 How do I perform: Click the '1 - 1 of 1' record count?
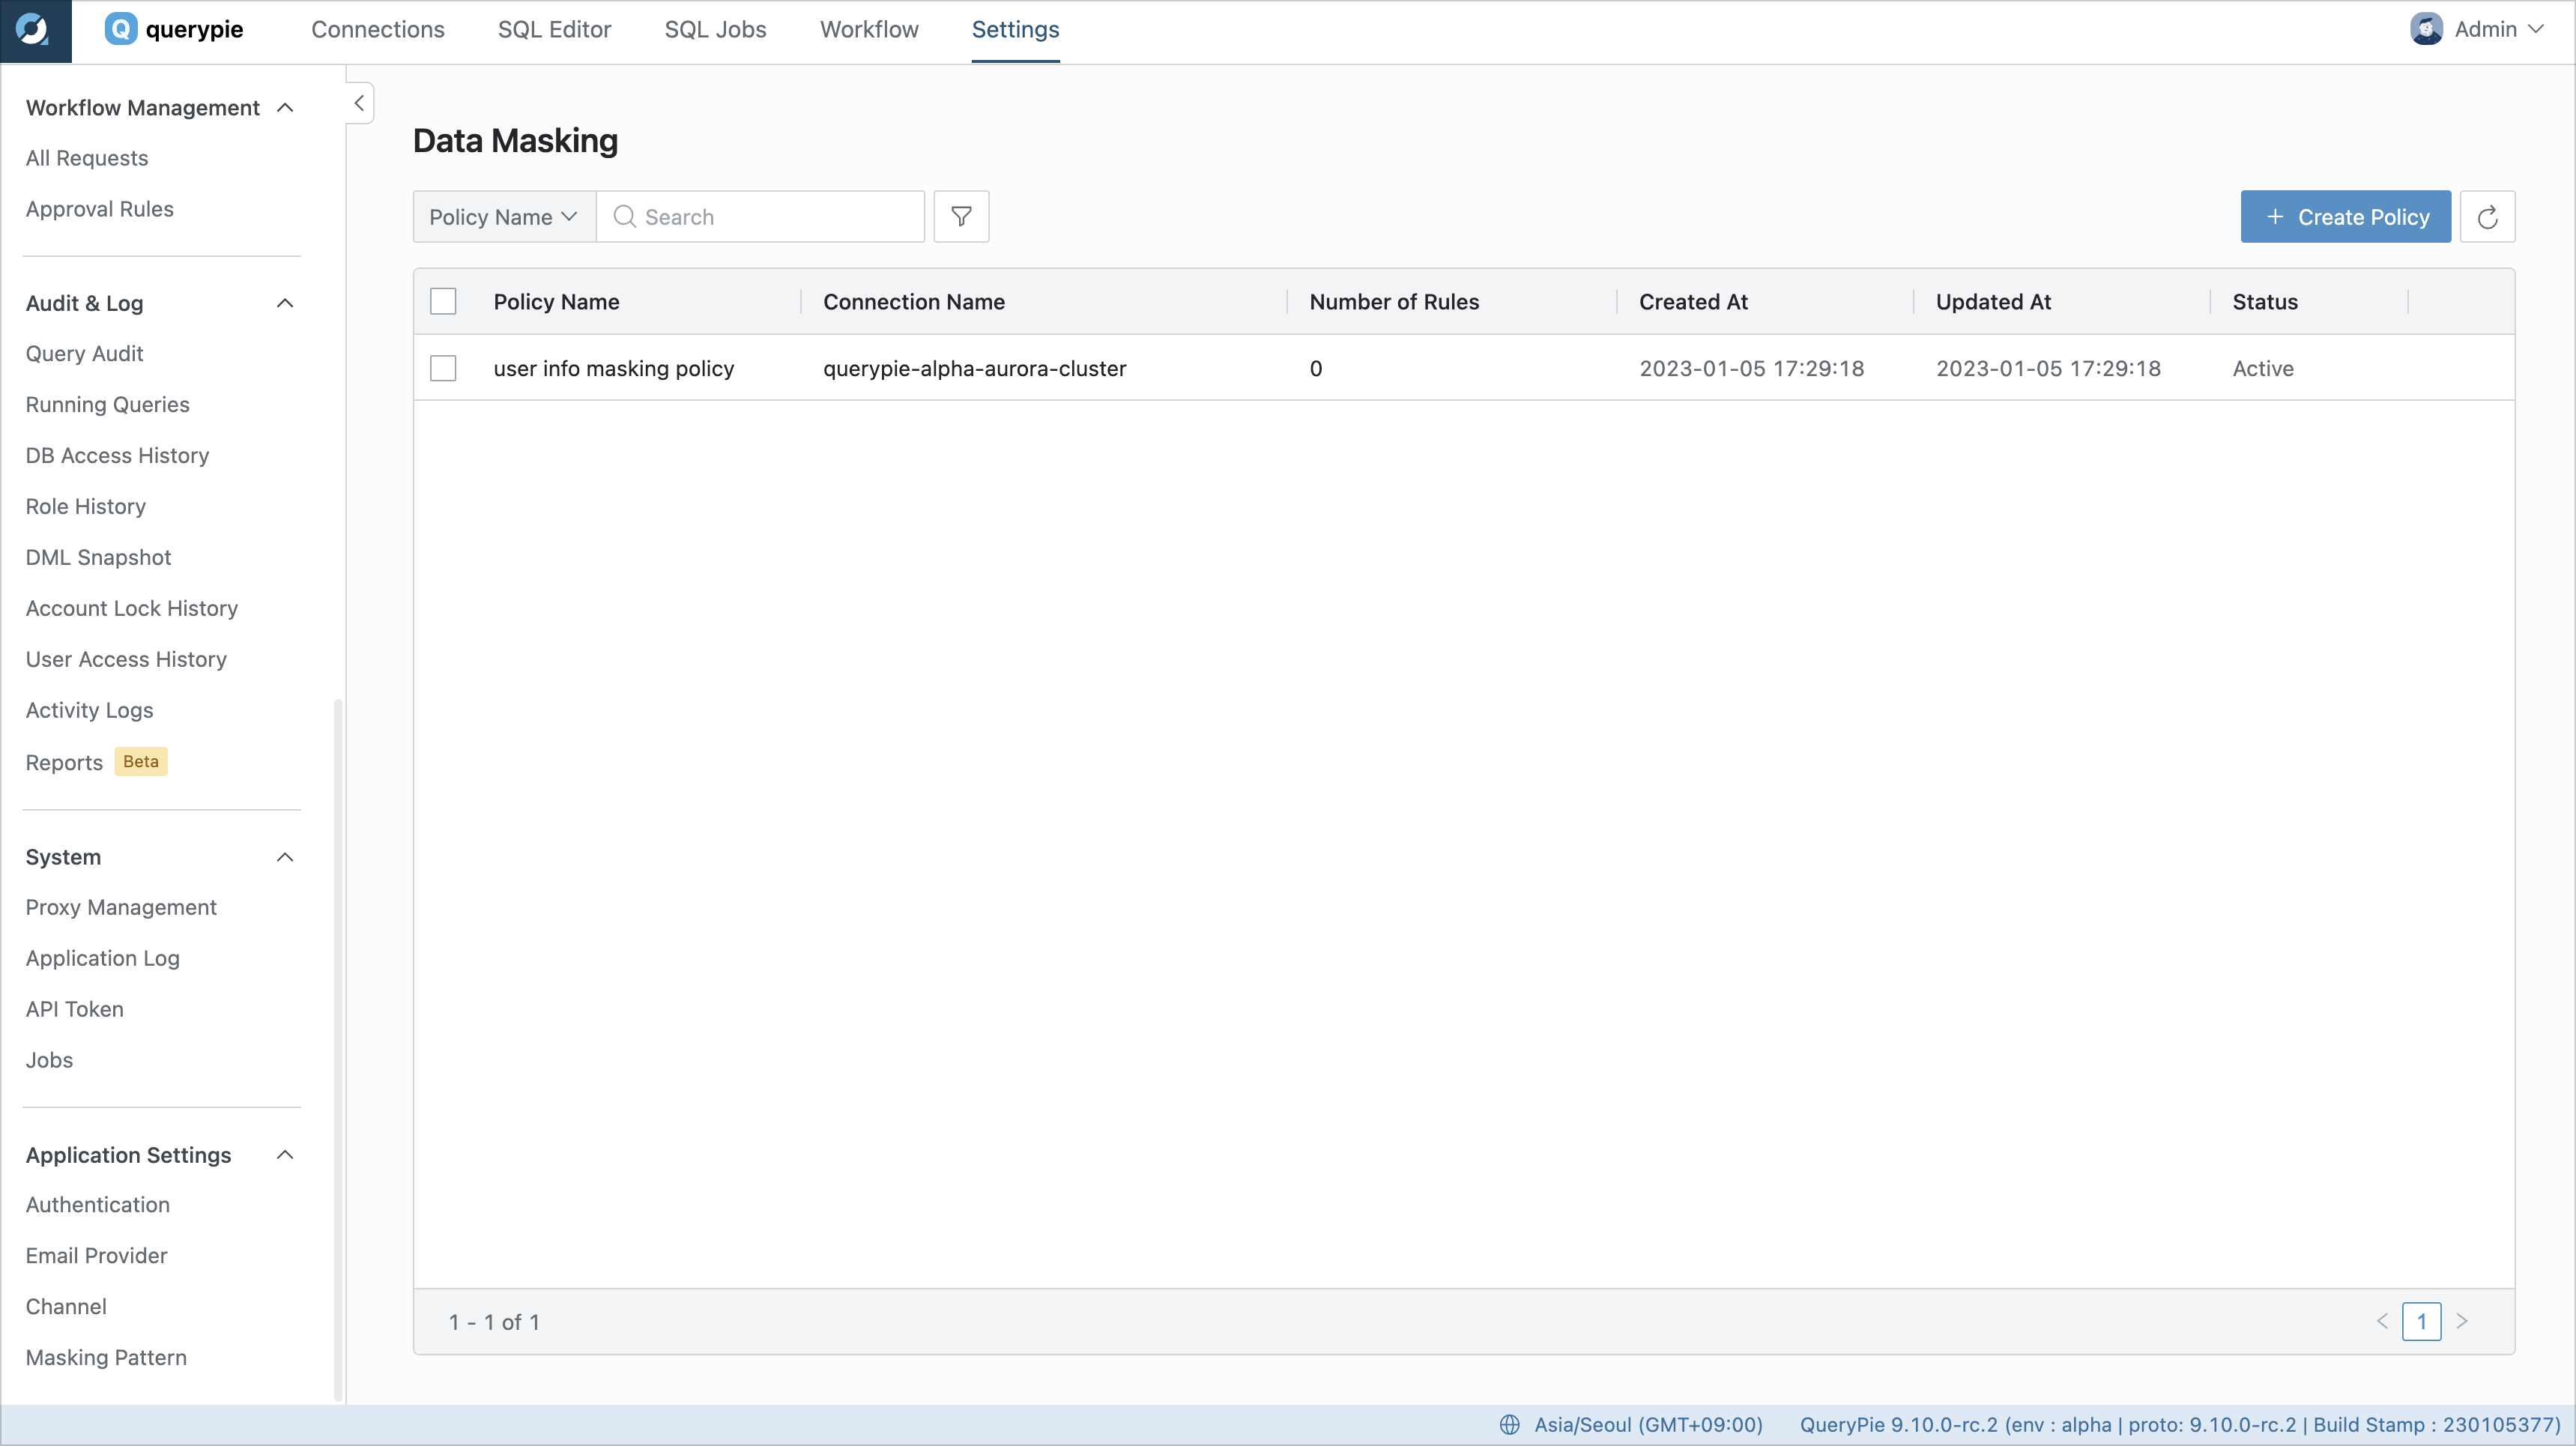pos(494,1321)
